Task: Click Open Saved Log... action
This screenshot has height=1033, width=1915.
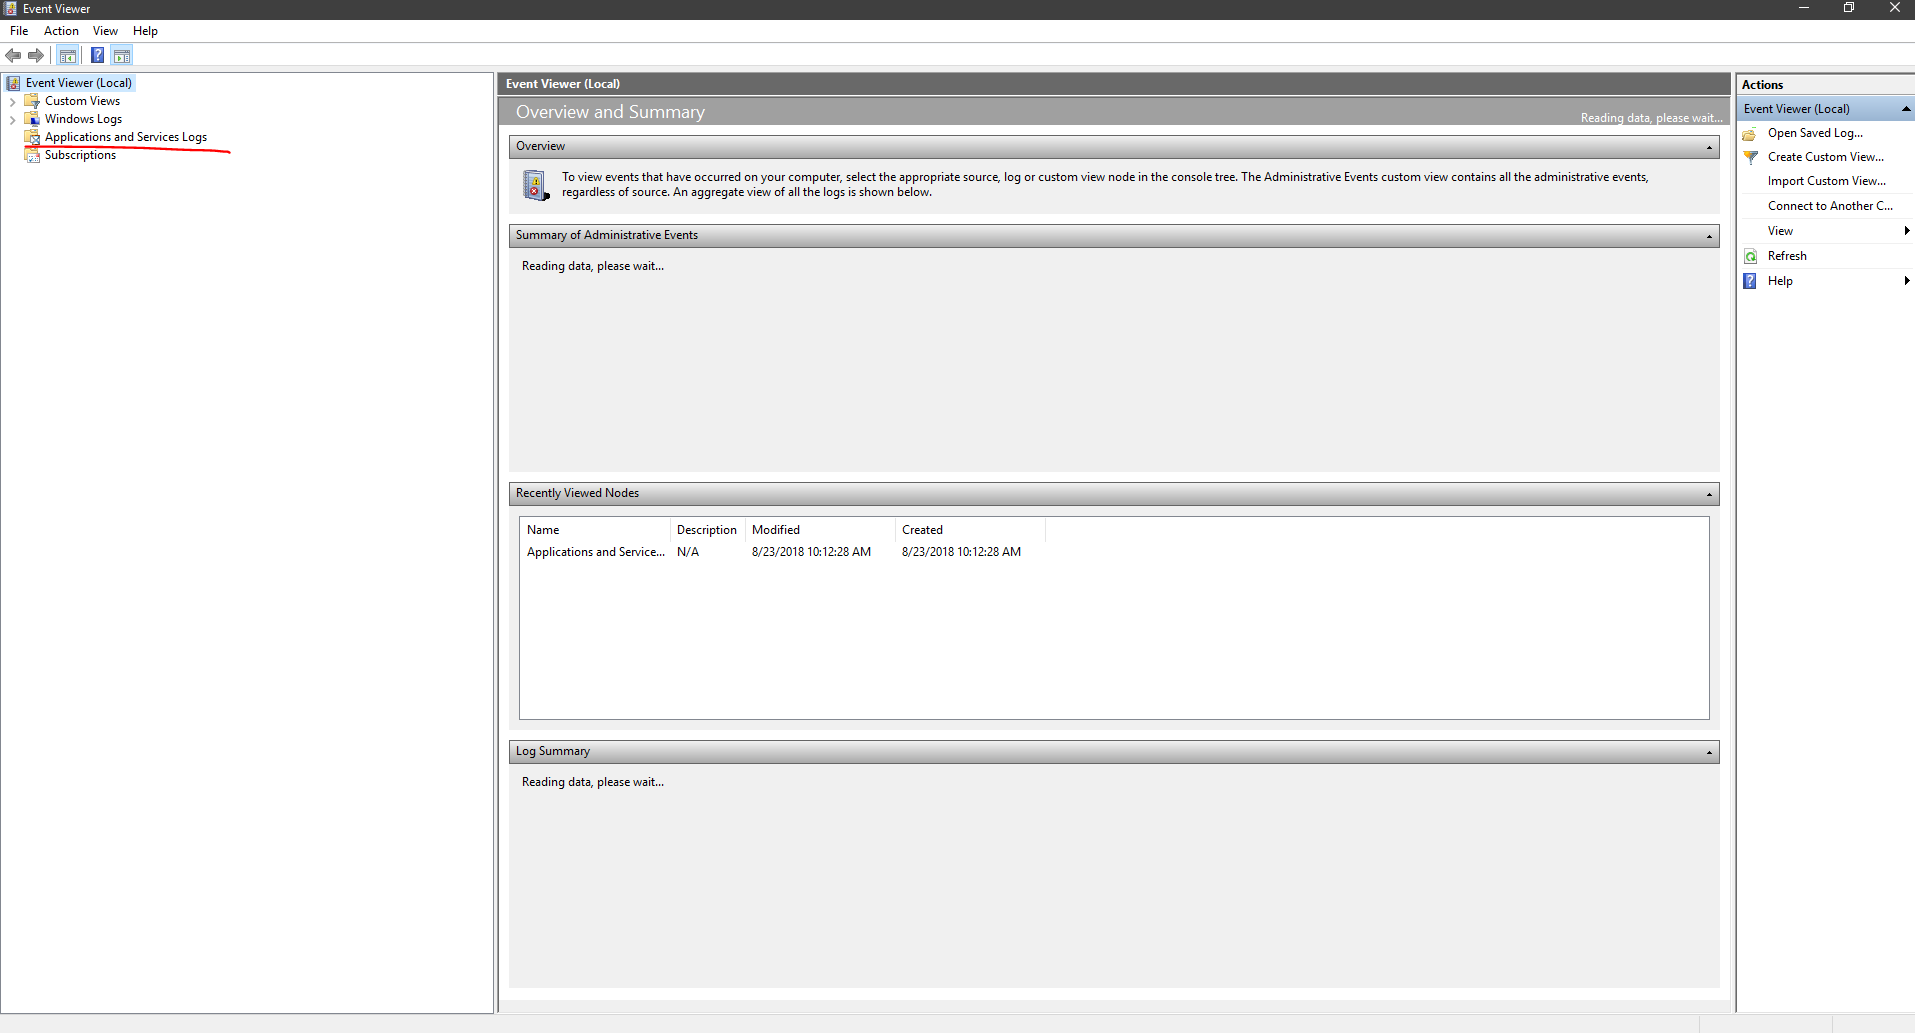Action: coord(1815,133)
